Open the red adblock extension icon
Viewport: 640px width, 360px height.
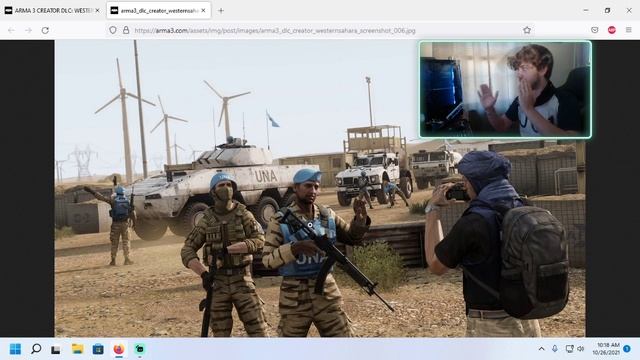click(x=611, y=30)
